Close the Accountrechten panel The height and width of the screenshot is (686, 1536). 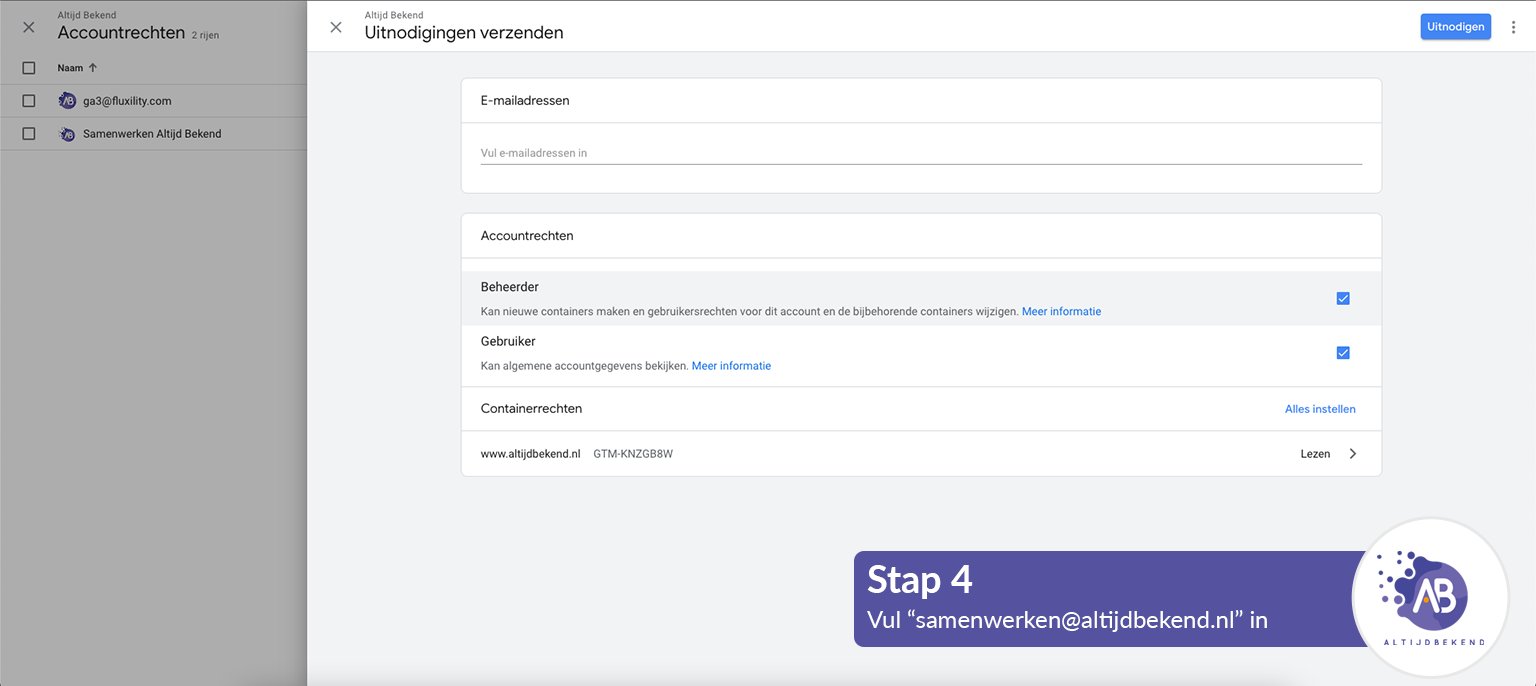click(x=29, y=27)
